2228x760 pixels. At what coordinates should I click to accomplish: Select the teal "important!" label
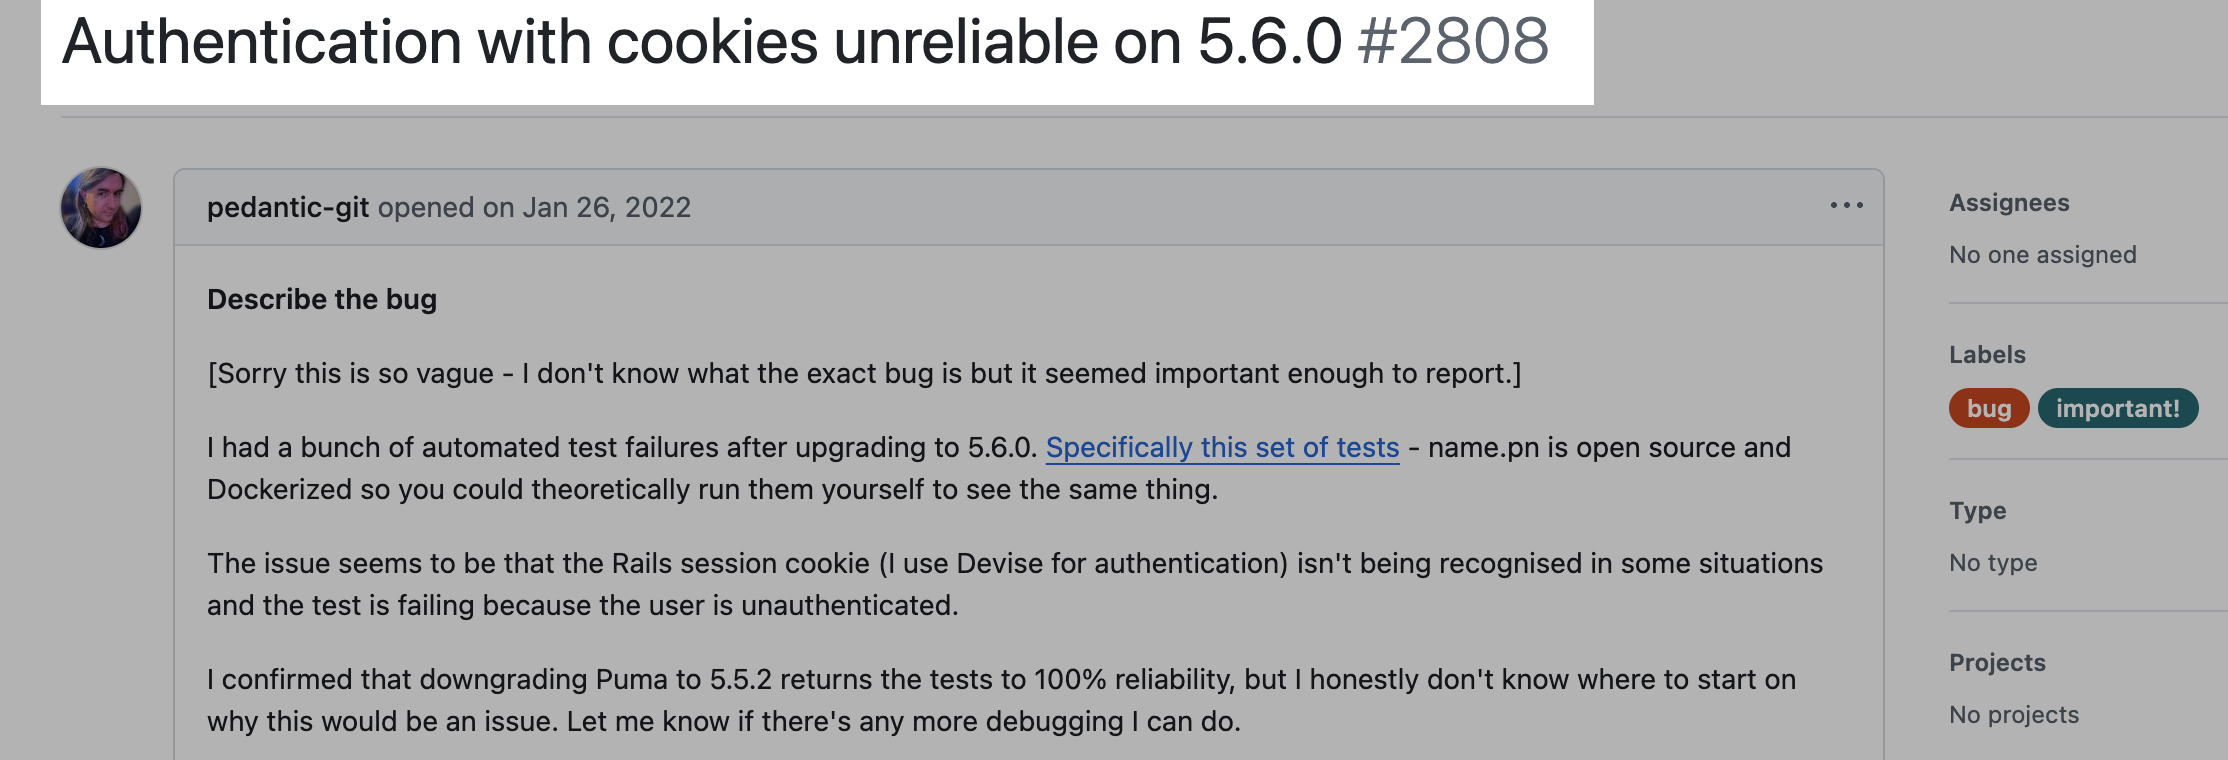pyautogui.click(x=2118, y=408)
